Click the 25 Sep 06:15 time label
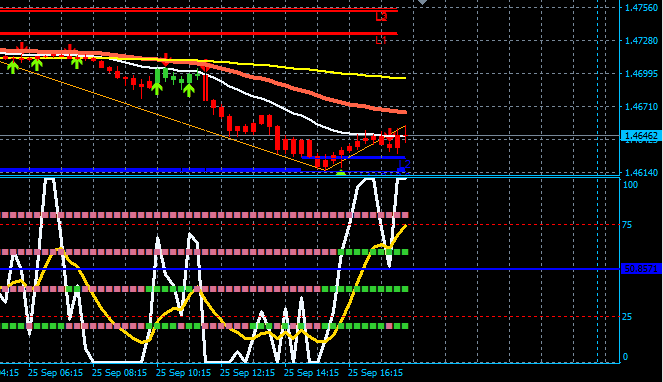Image resolution: width=663 pixels, height=382 pixels. point(55,373)
